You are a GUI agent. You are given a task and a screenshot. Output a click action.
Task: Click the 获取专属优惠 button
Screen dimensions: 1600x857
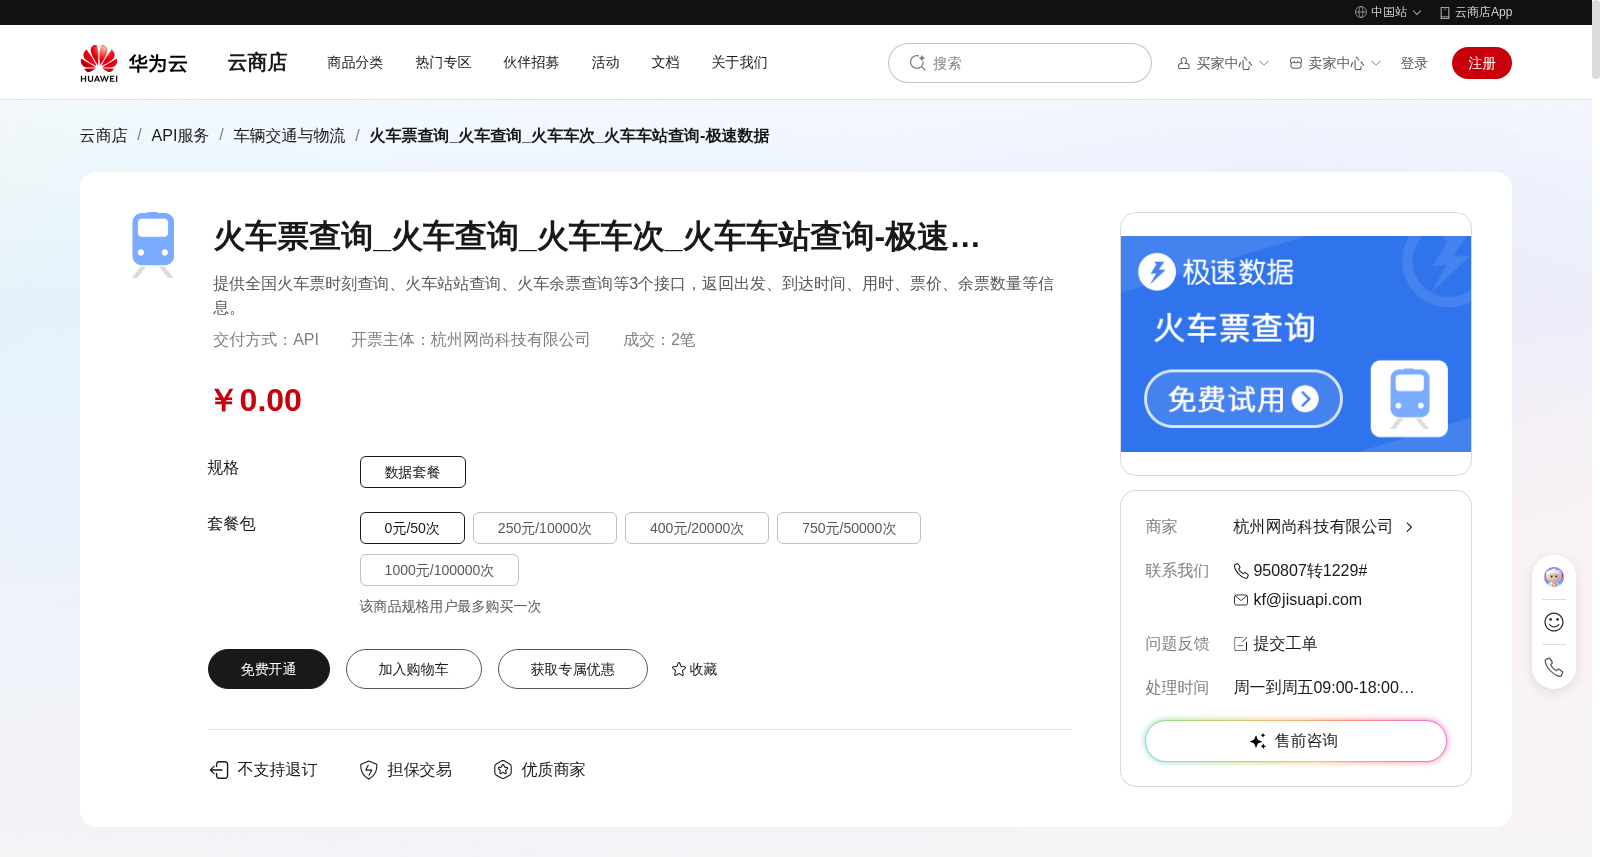[573, 669]
